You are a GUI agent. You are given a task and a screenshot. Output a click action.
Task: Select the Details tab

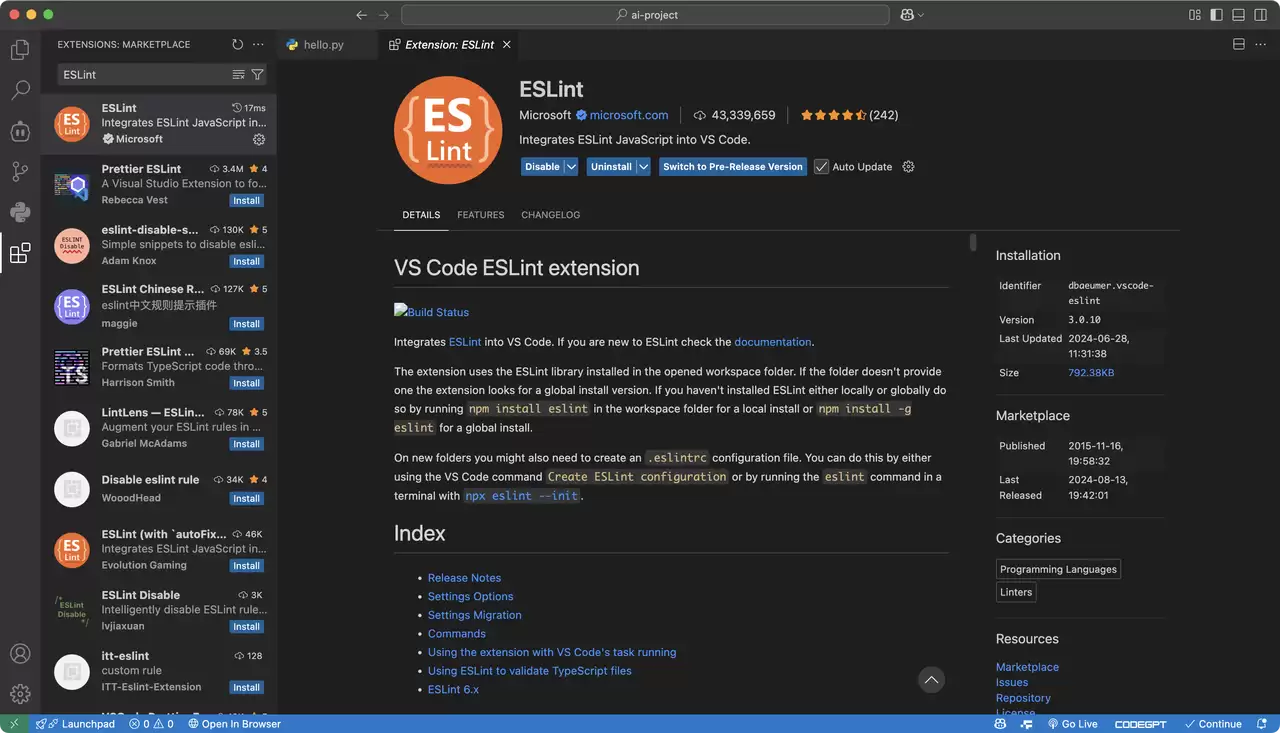pos(421,215)
